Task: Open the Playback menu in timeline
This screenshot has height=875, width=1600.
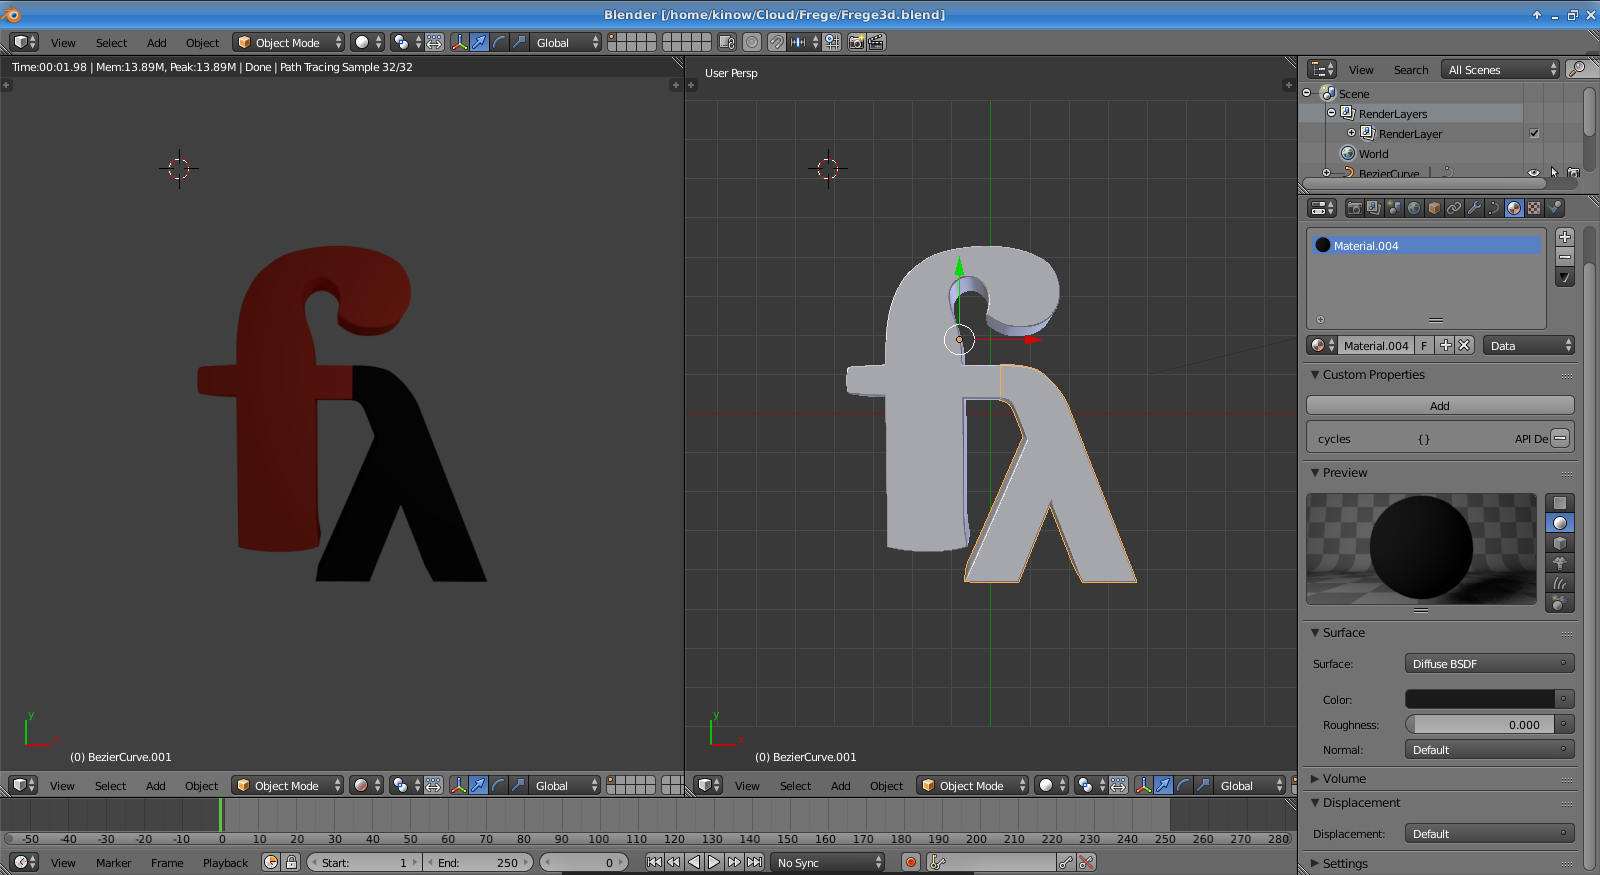Action: pyautogui.click(x=225, y=863)
